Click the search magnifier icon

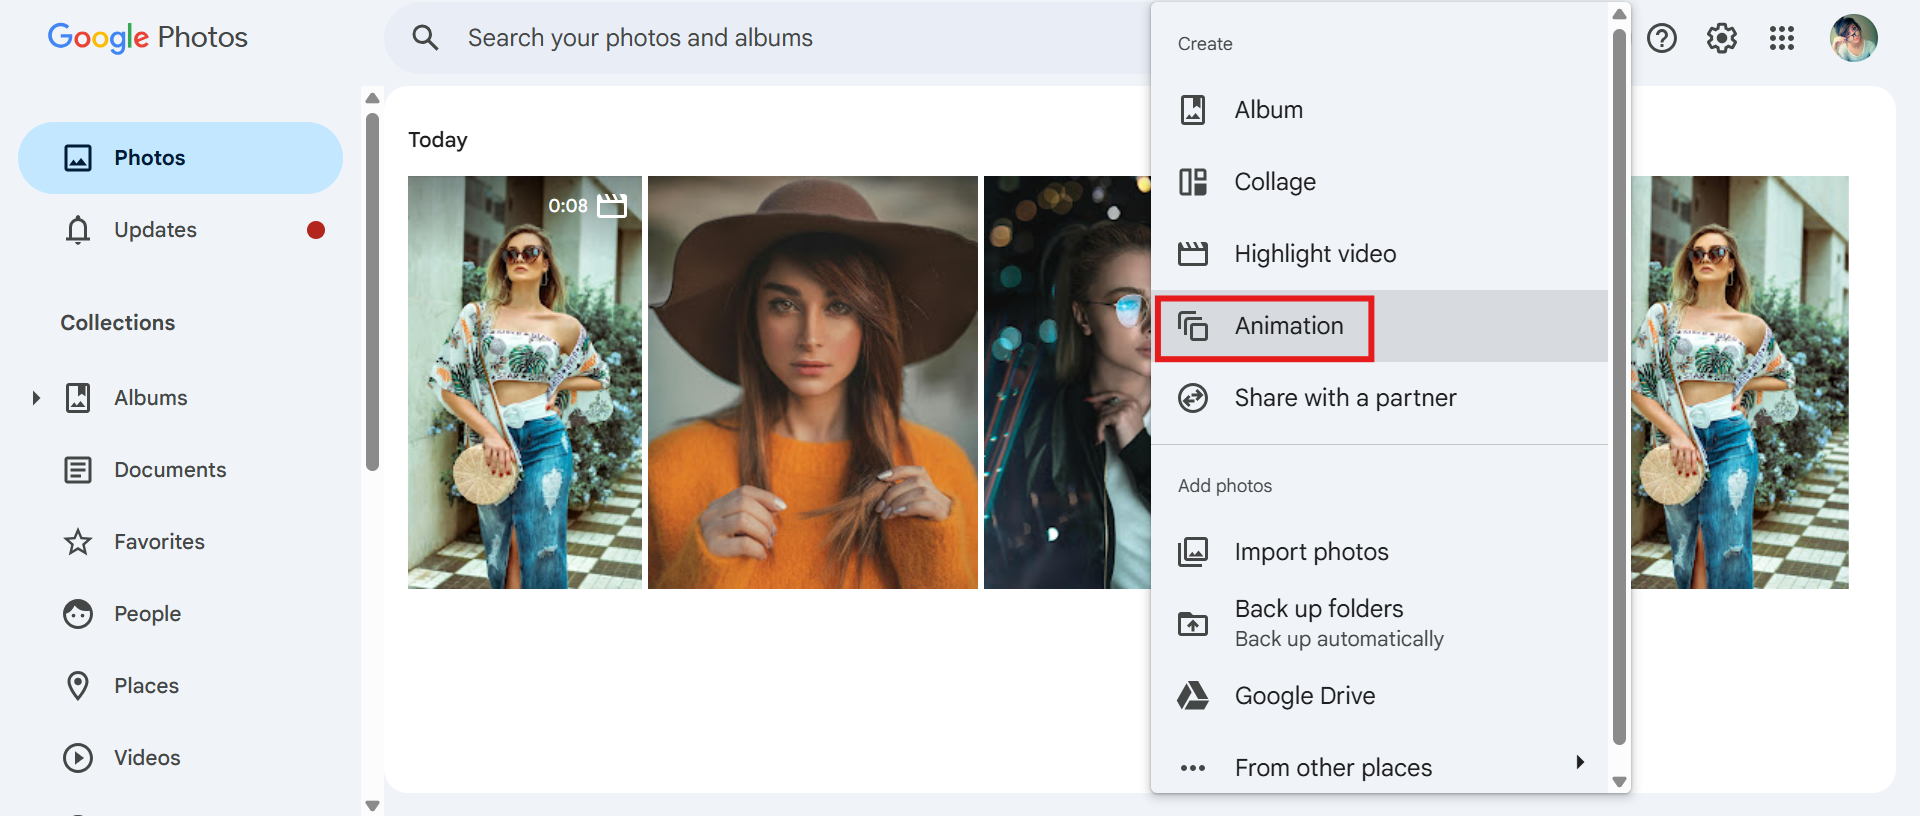tap(426, 38)
